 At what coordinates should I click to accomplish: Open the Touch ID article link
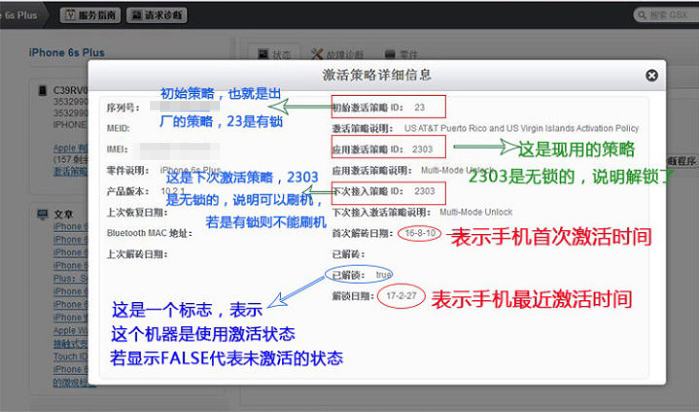click(x=70, y=356)
